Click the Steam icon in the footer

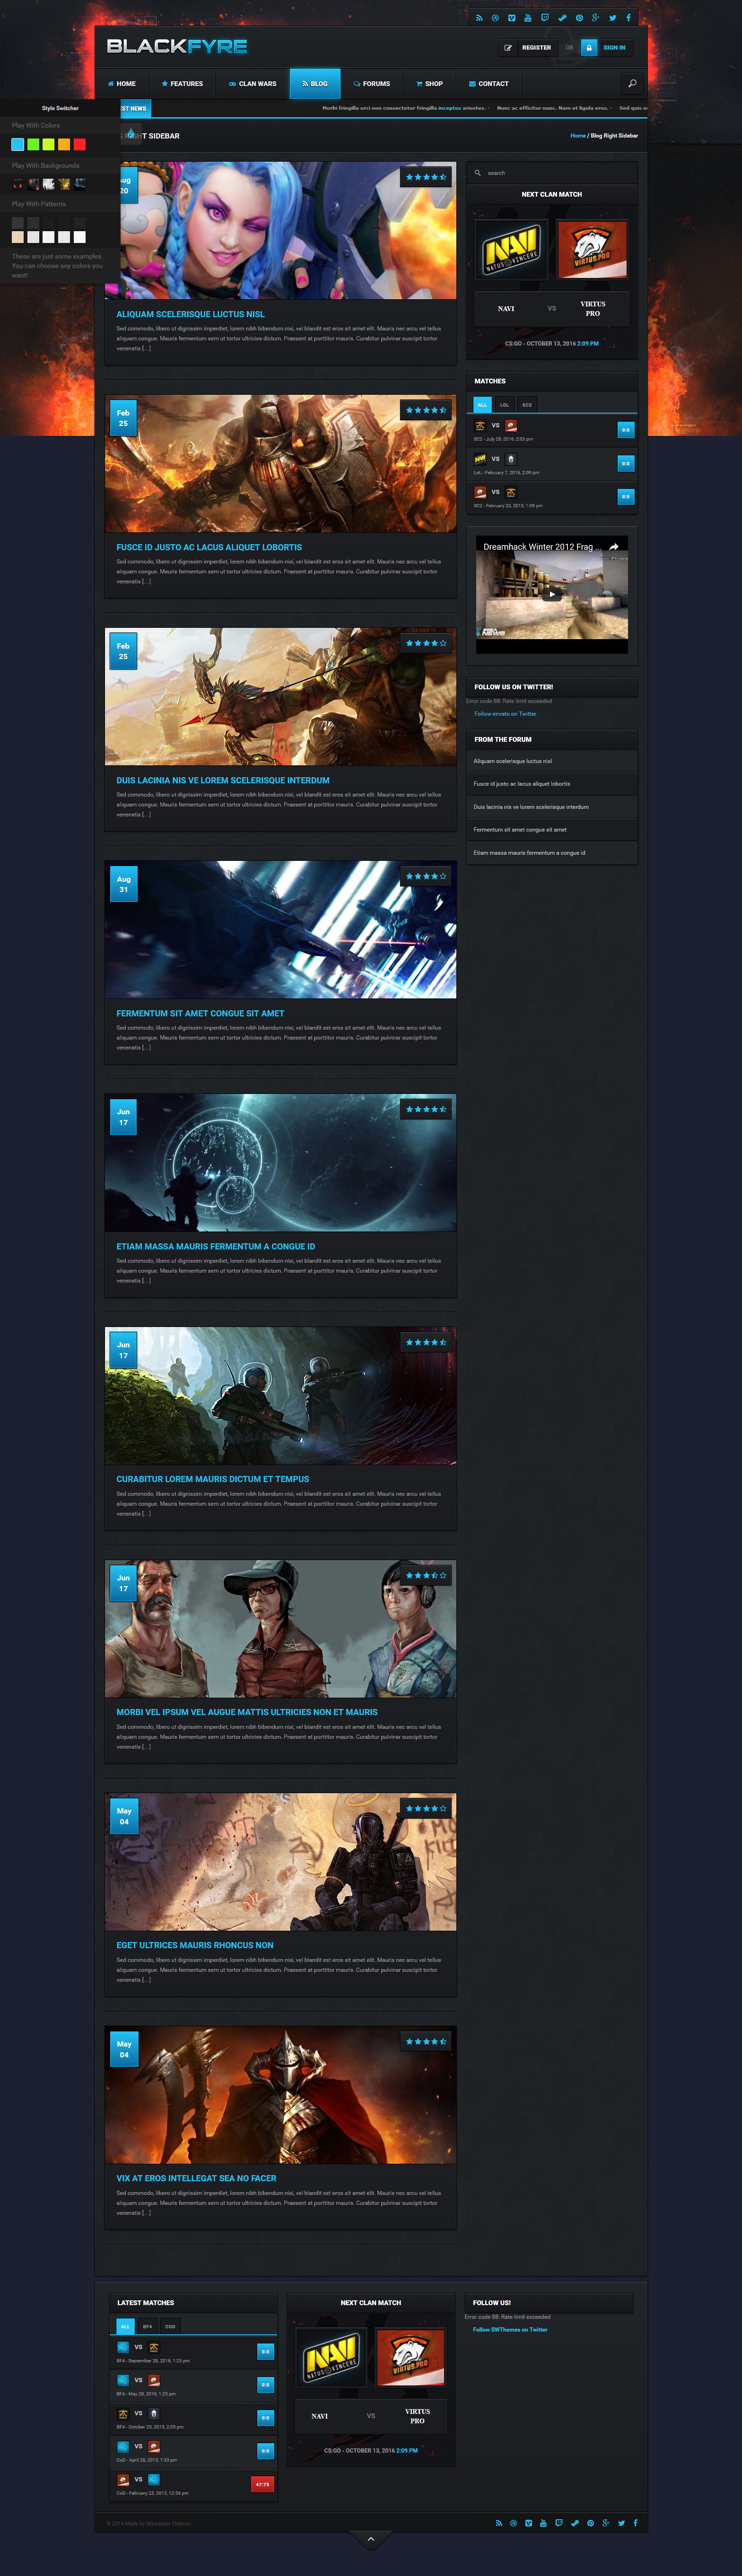pyautogui.click(x=575, y=2523)
